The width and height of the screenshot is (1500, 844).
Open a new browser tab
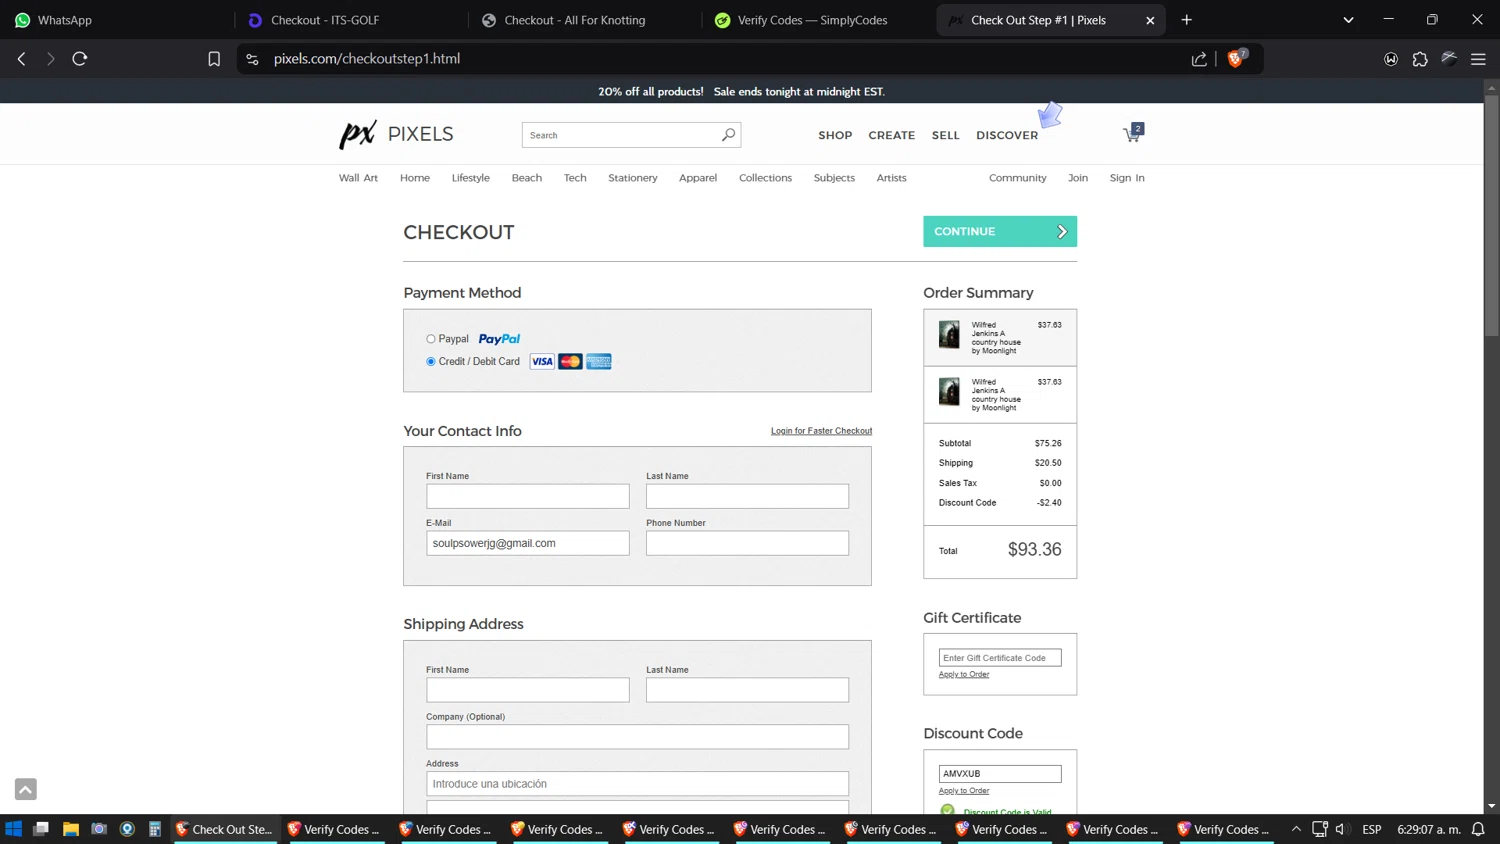(x=1187, y=20)
